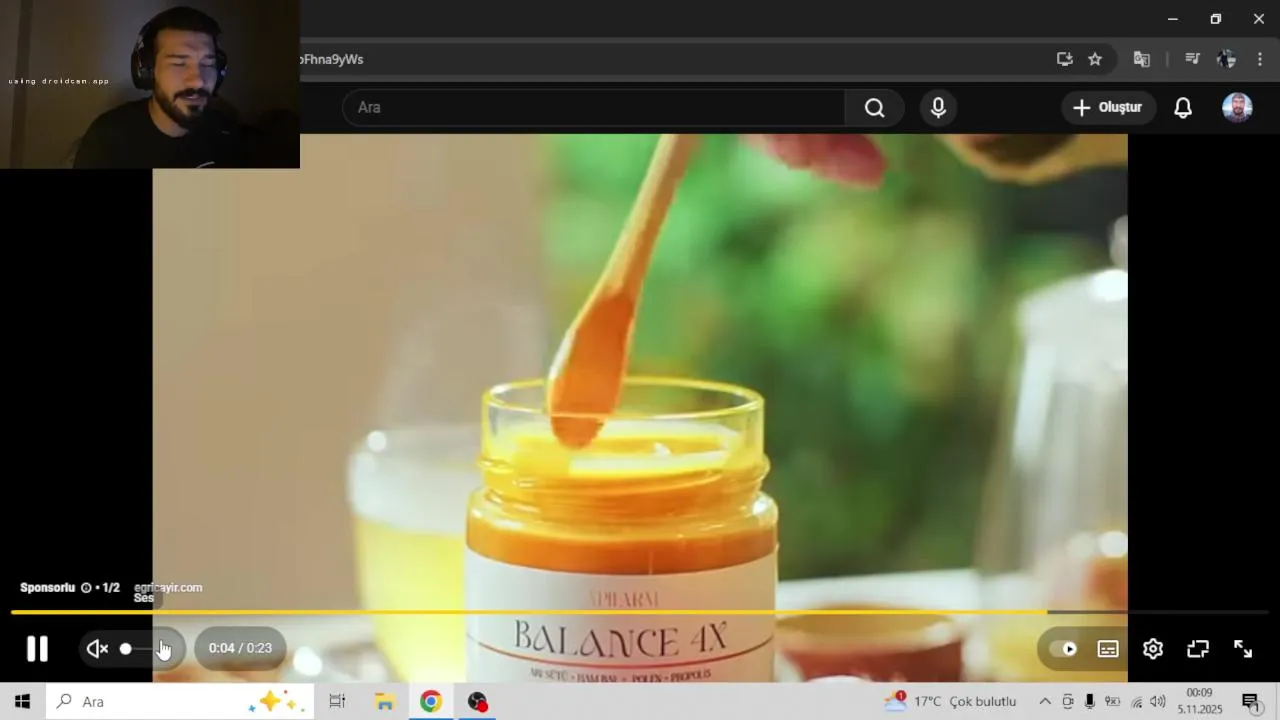
Task: Open Google Translate extension icon
Action: coord(1141,59)
